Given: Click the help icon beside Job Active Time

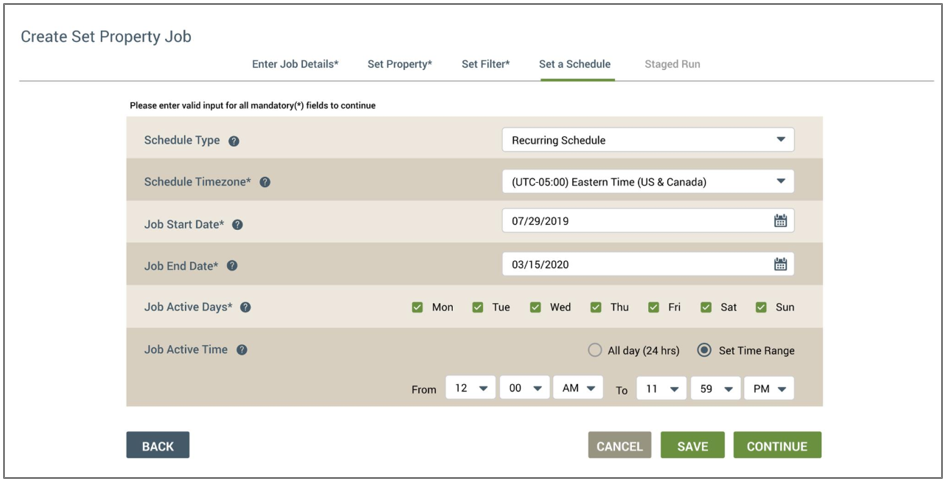Looking at the screenshot, I should tap(241, 350).
